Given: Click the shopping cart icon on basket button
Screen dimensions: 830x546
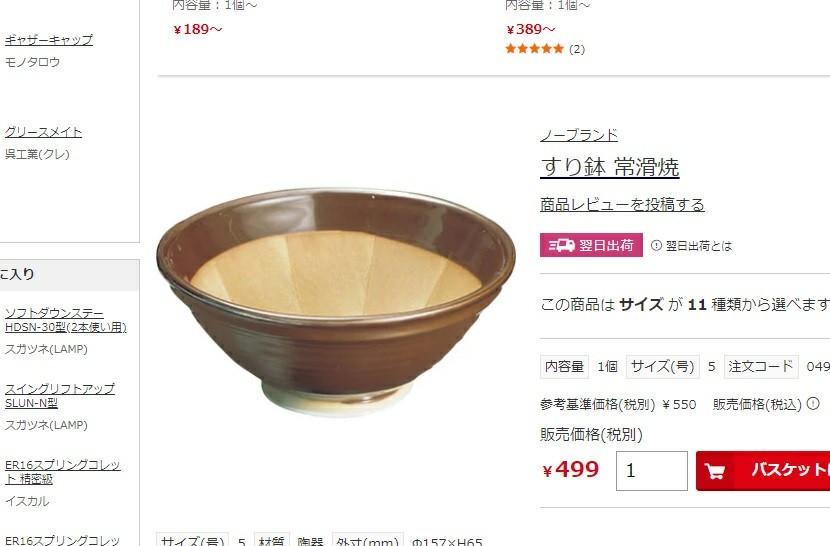Looking at the screenshot, I should 715,471.
